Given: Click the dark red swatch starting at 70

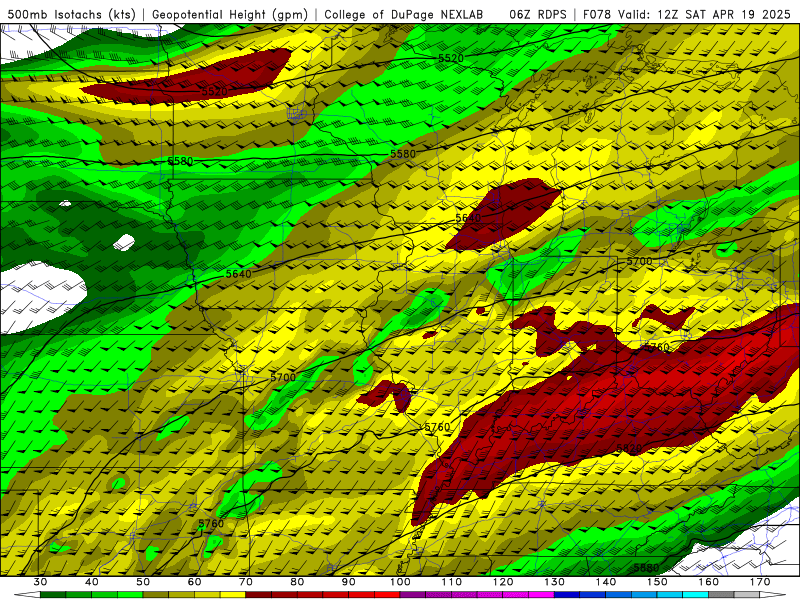Looking at the screenshot, I should tap(259, 595).
